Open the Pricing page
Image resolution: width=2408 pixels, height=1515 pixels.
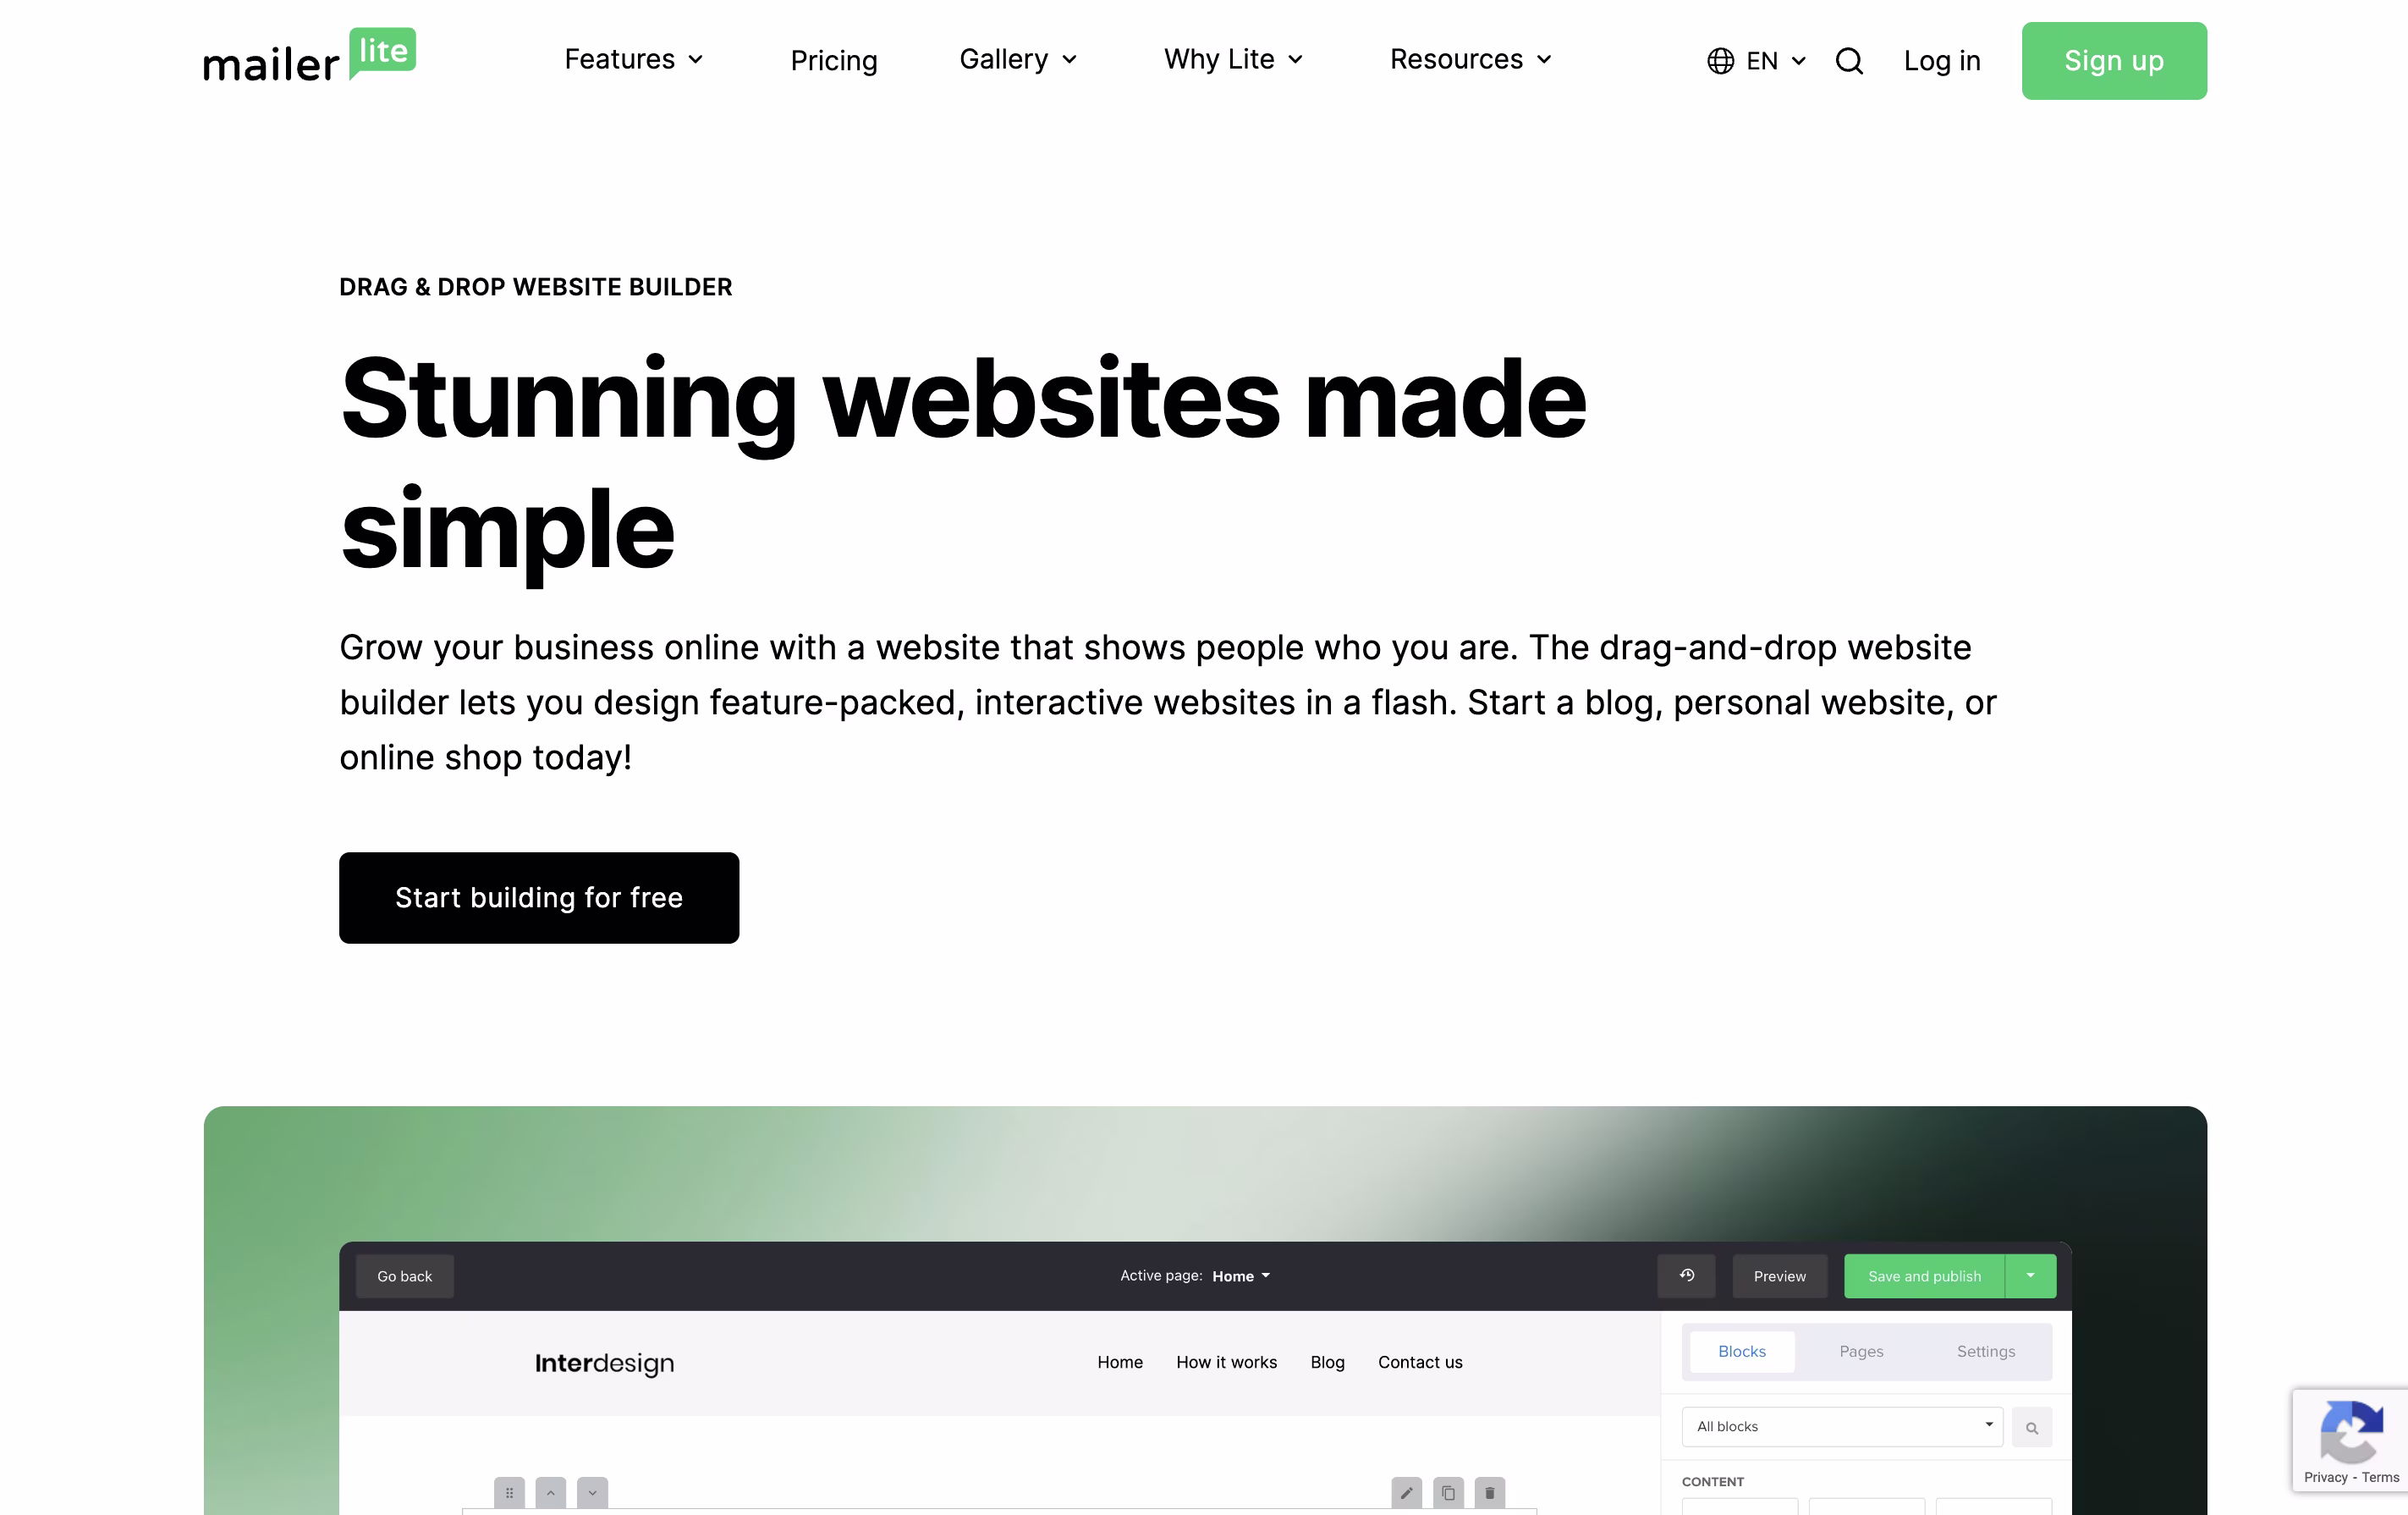point(834,61)
